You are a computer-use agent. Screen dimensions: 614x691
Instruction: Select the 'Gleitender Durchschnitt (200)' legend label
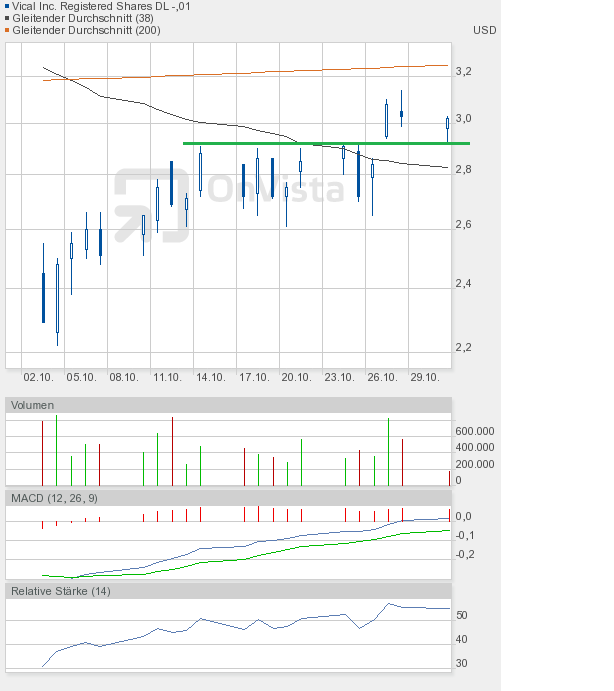pyautogui.click(x=86, y=30)
